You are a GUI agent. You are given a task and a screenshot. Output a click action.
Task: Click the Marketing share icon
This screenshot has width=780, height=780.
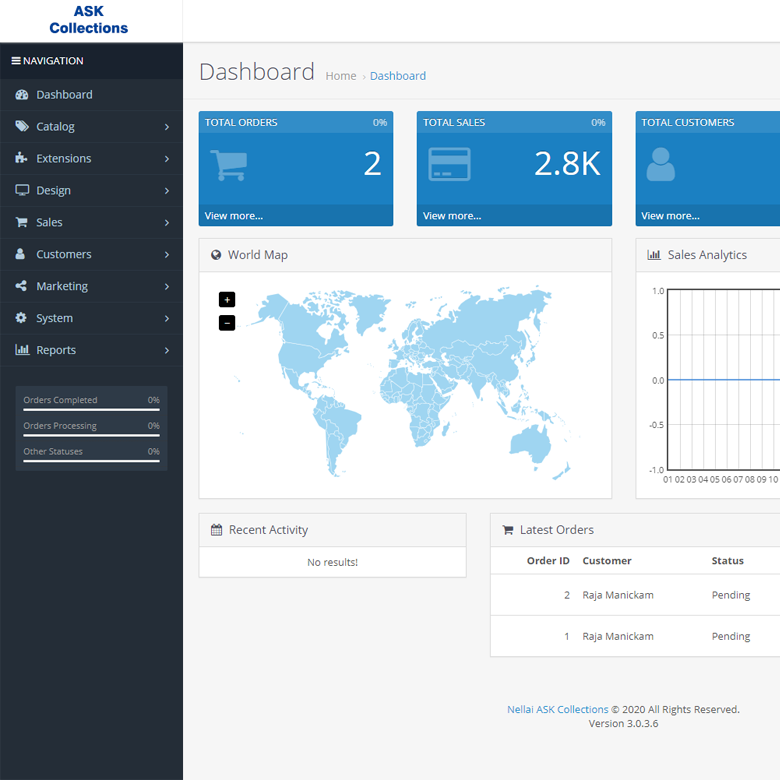pyautogui.click(x=22, y=287)
